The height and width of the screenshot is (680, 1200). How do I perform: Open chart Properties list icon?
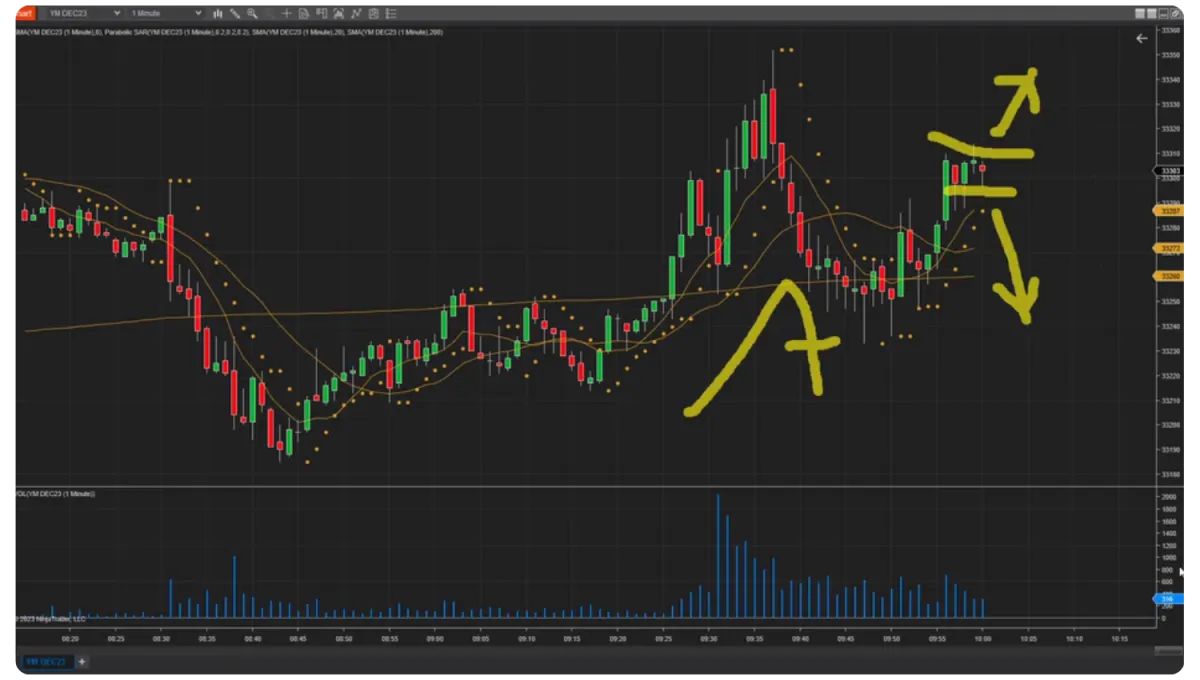click(390, 14)
